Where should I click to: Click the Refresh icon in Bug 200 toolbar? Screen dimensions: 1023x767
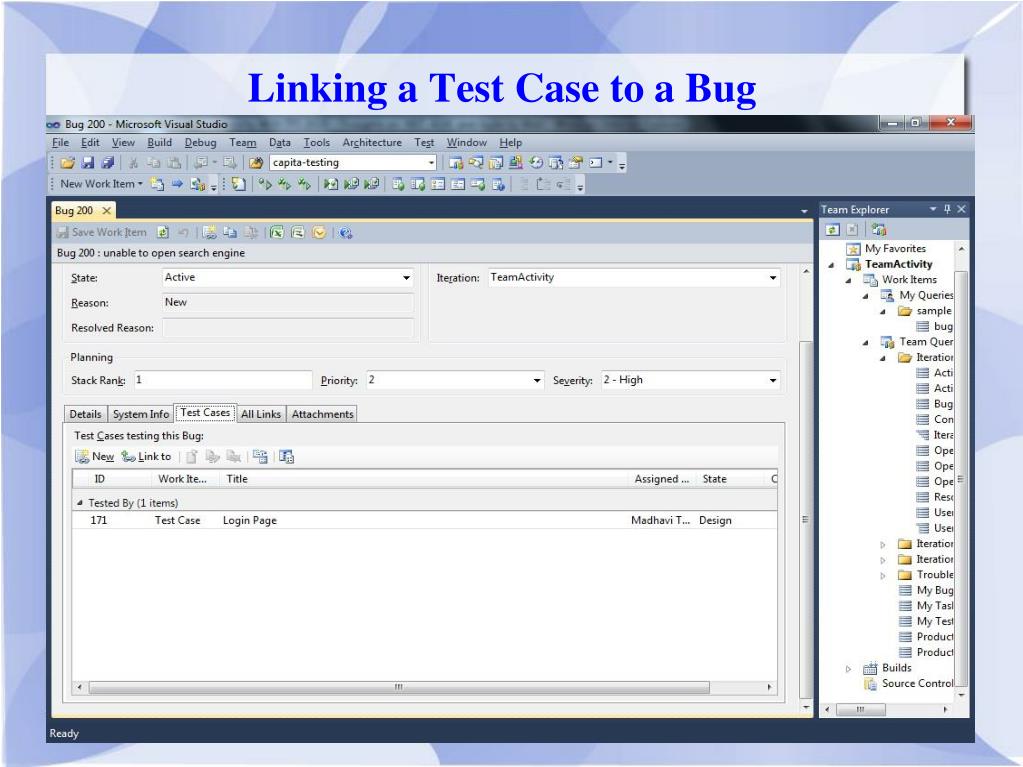click(163, 232)
